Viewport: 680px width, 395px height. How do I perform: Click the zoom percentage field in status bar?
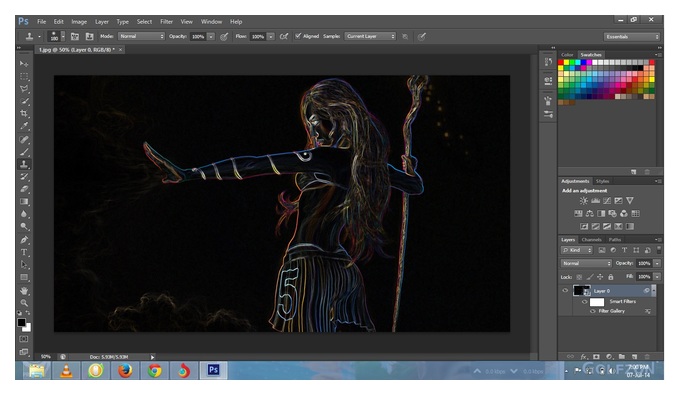coord(46,356)
